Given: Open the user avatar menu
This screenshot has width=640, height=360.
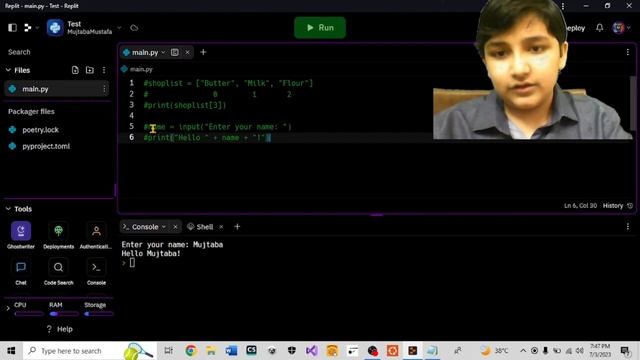Looking at the screenshot, I should pos(618,28).
